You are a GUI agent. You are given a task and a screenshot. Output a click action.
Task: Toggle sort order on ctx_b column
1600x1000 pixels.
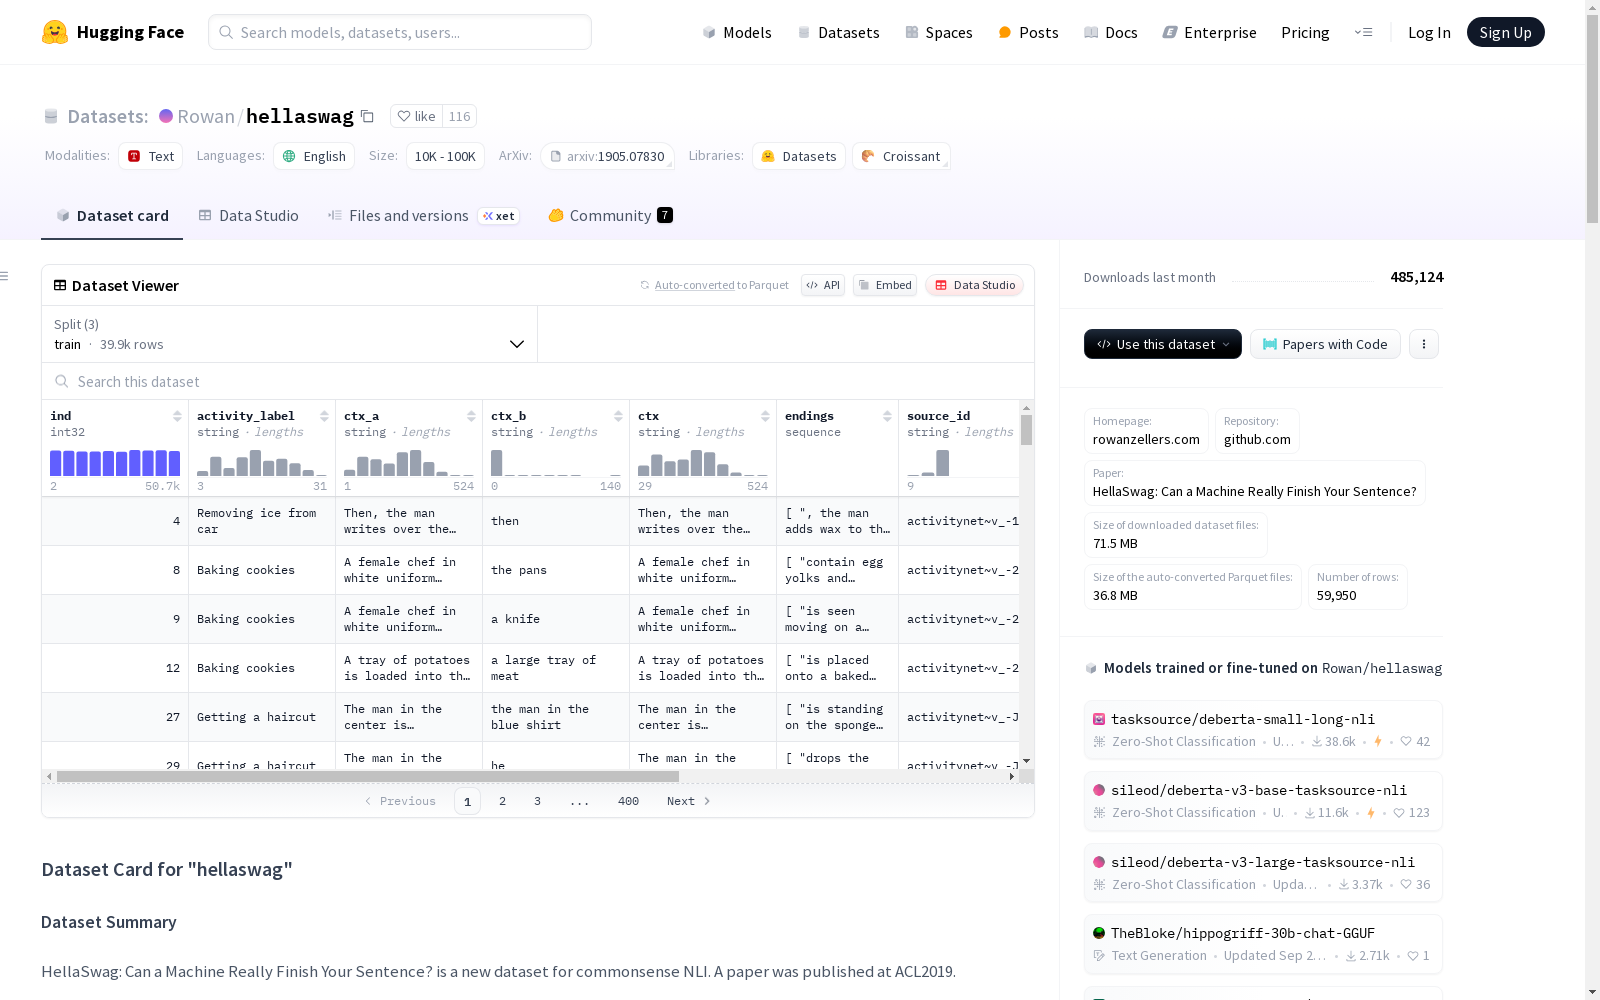pyautogui.click(x=618, y=416)
